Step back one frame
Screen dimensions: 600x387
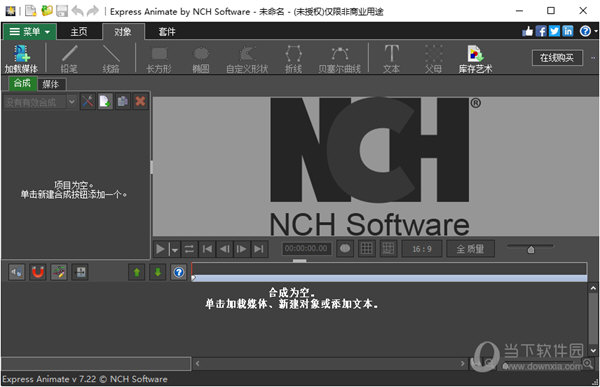(x=225, y=249)
